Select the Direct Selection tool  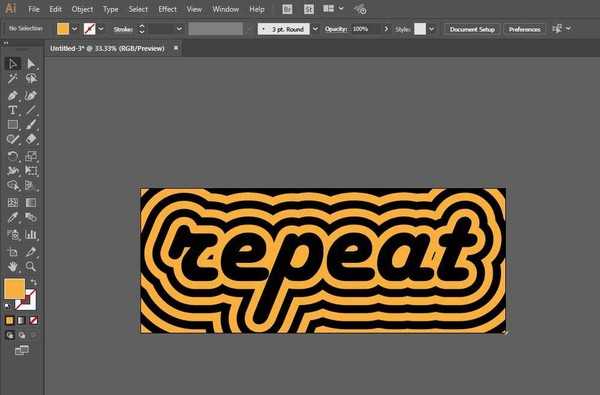[x=31, y=64]
